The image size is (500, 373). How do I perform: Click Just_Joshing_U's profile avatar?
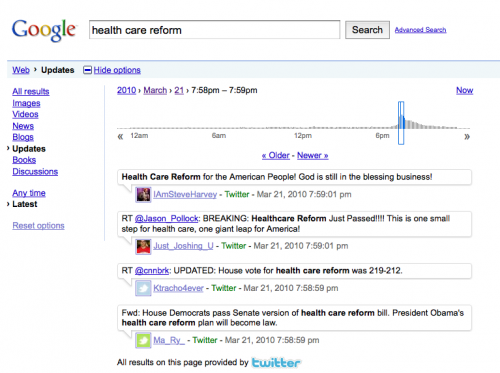click(143, 247)
